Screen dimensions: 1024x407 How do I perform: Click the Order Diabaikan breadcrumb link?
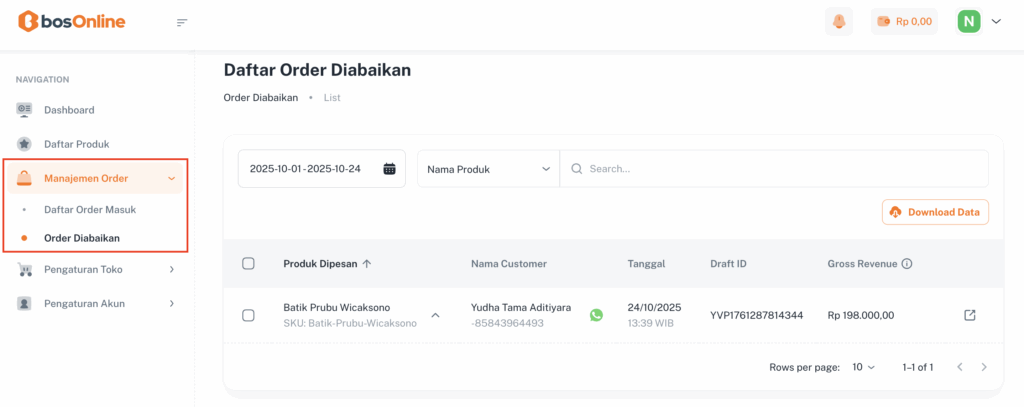[260, 98]
